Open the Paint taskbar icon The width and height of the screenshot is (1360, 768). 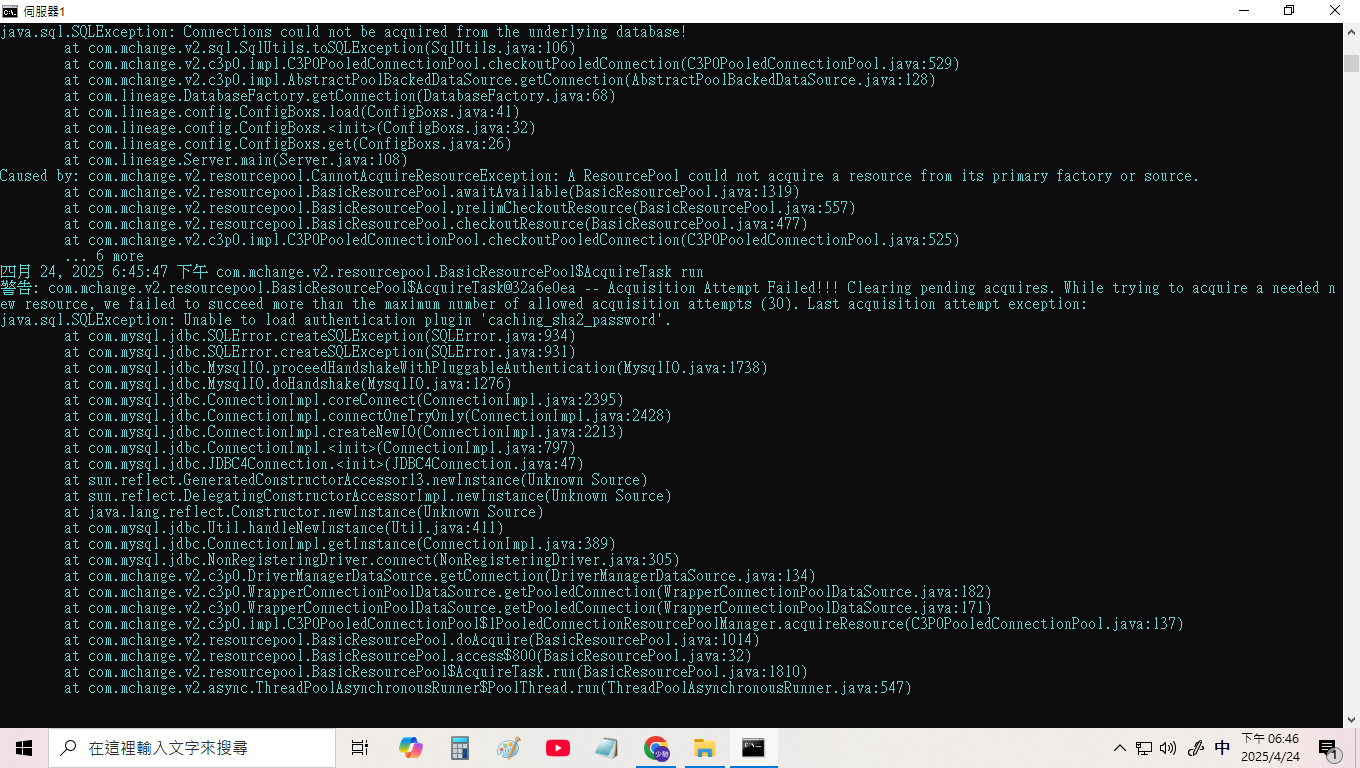(x=509, y=748)
